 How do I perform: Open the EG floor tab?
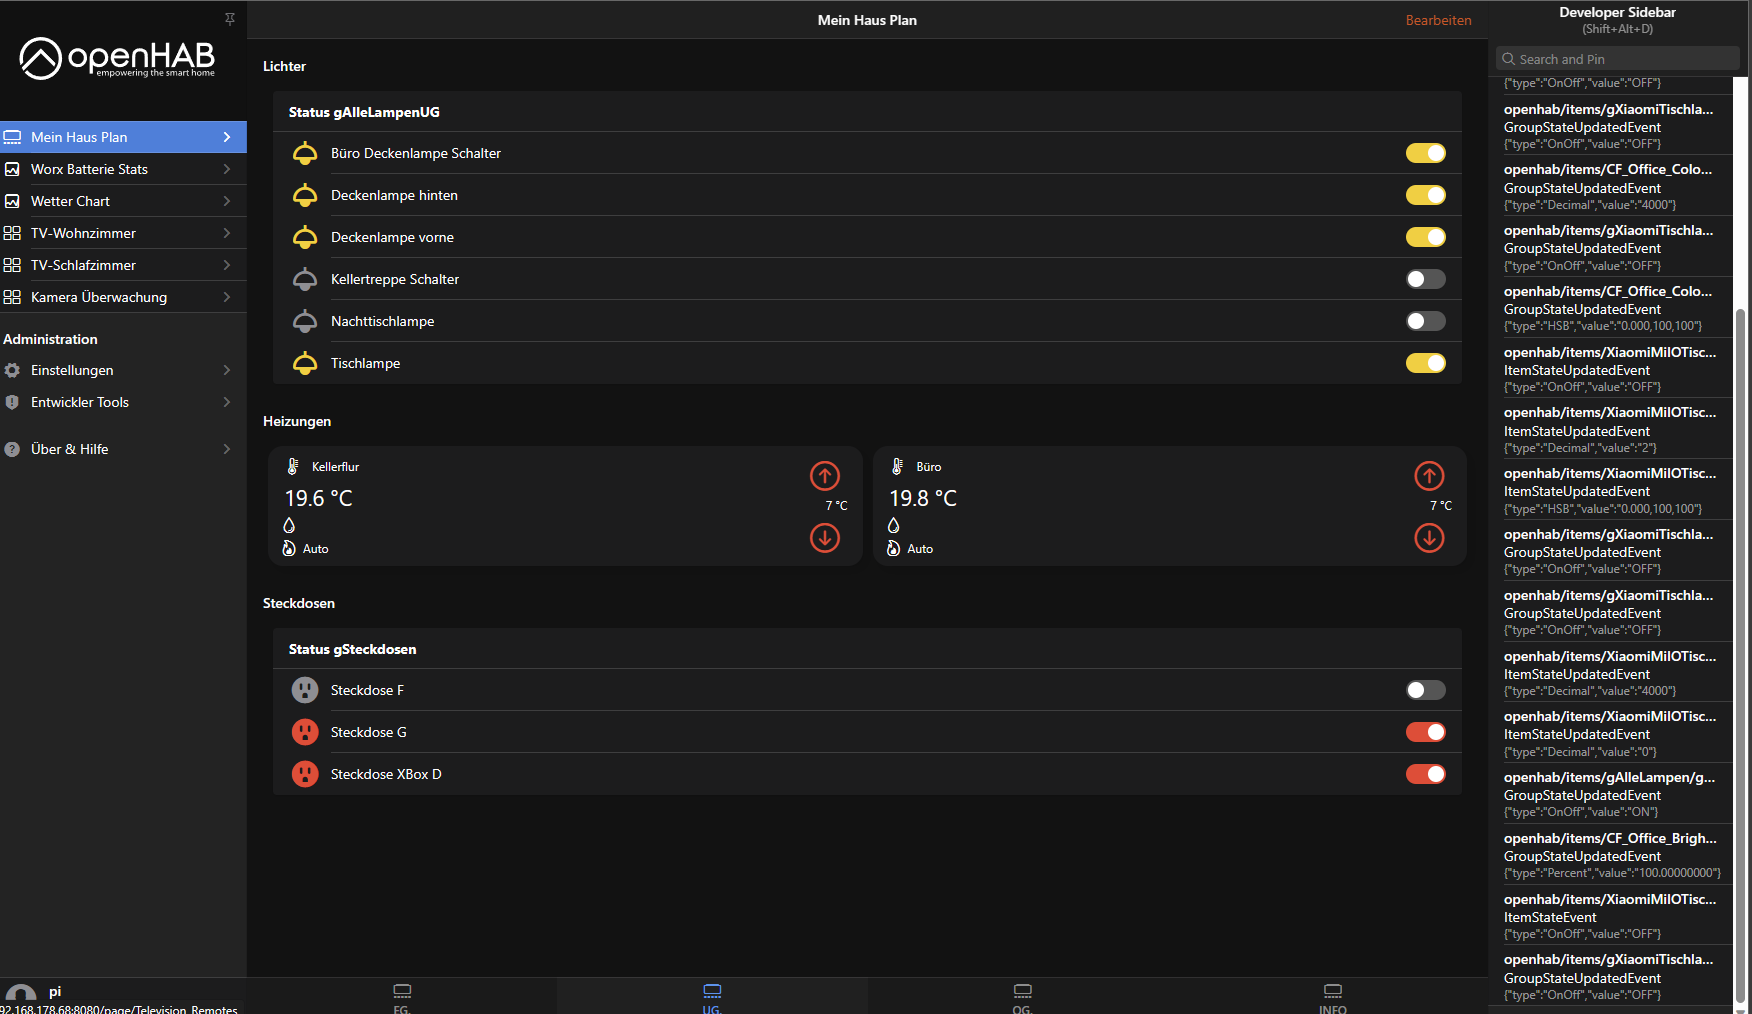pos(401,996)
